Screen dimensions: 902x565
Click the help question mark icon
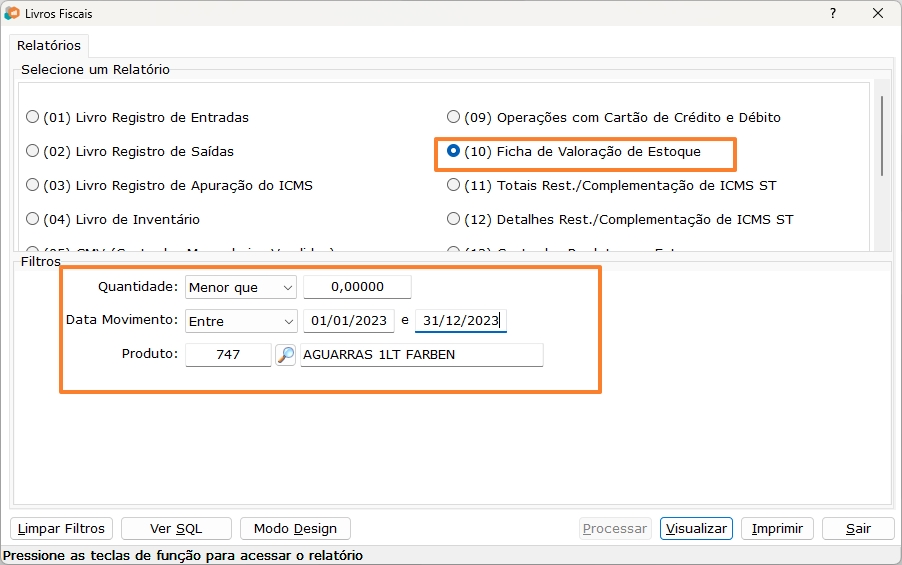833,14
